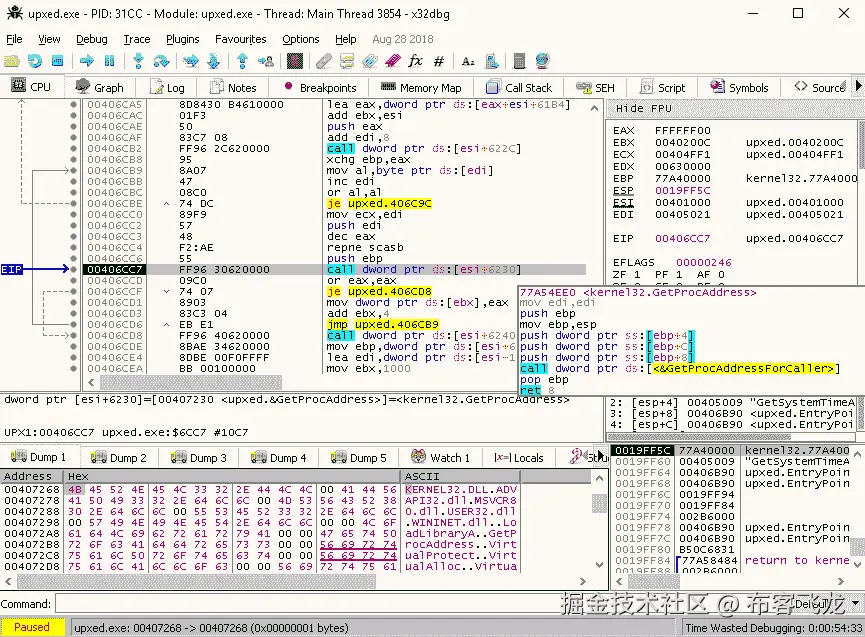Click GetProcAddressForCaller reference in popup
The height and width of the screenshot is (637, 865).
click(743, 368)
